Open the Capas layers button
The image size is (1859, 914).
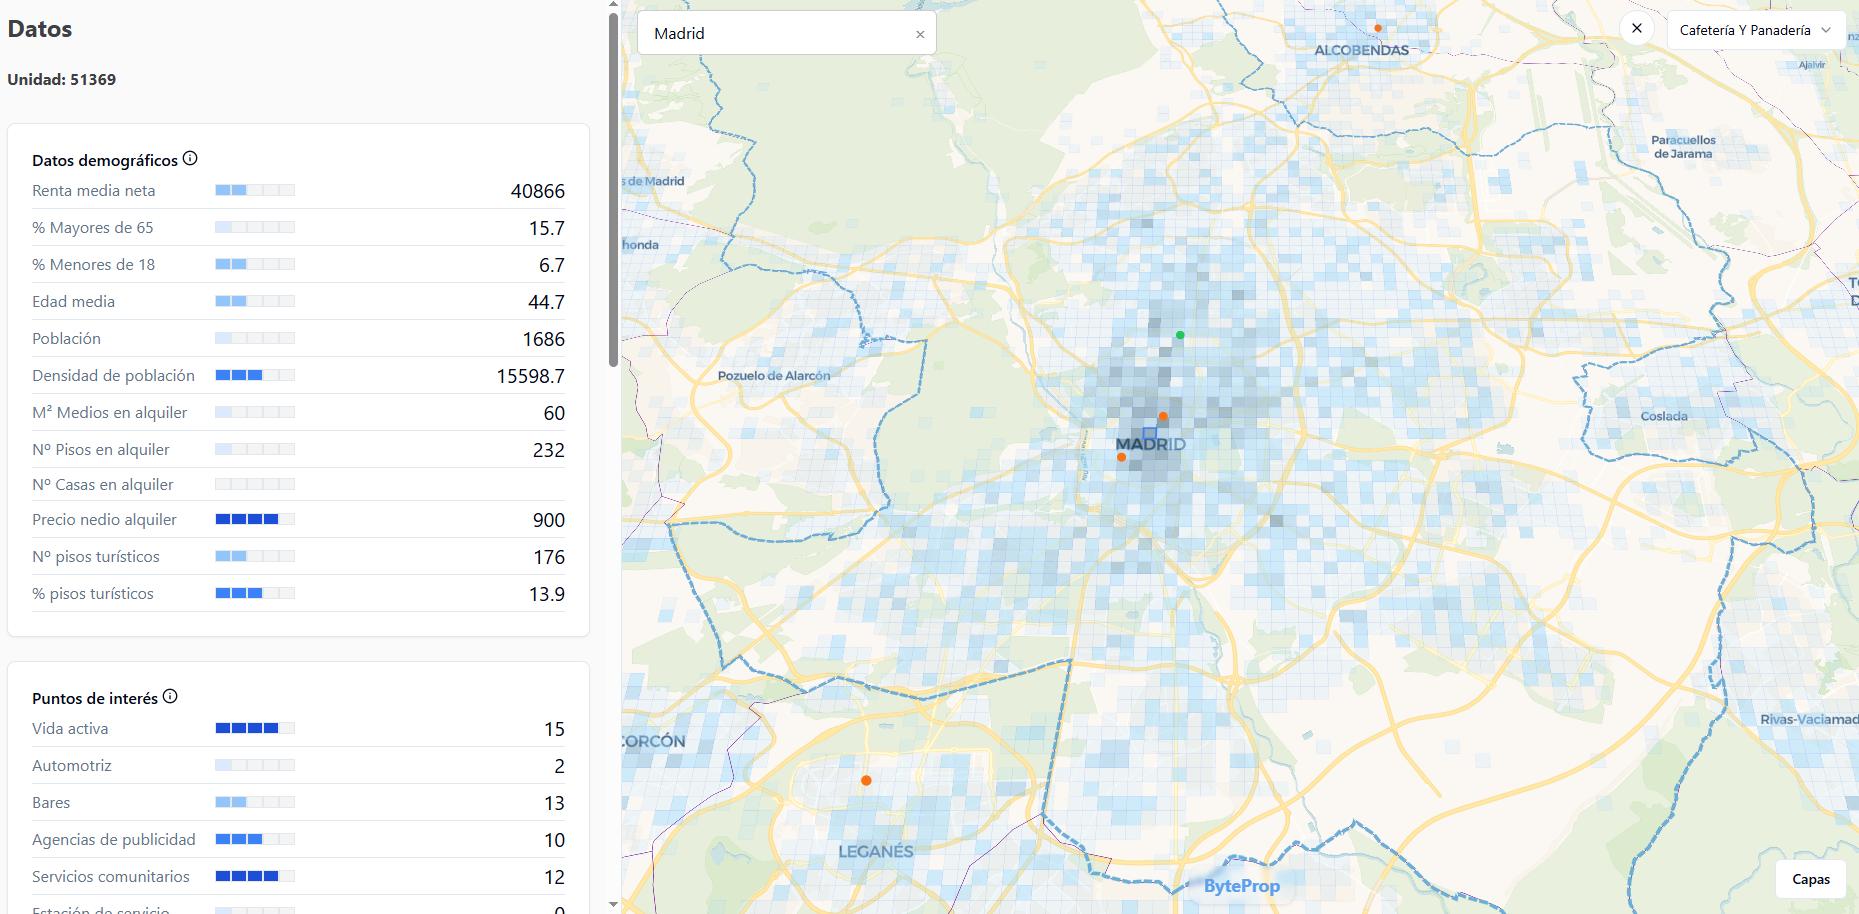(x=1810, y=879)
